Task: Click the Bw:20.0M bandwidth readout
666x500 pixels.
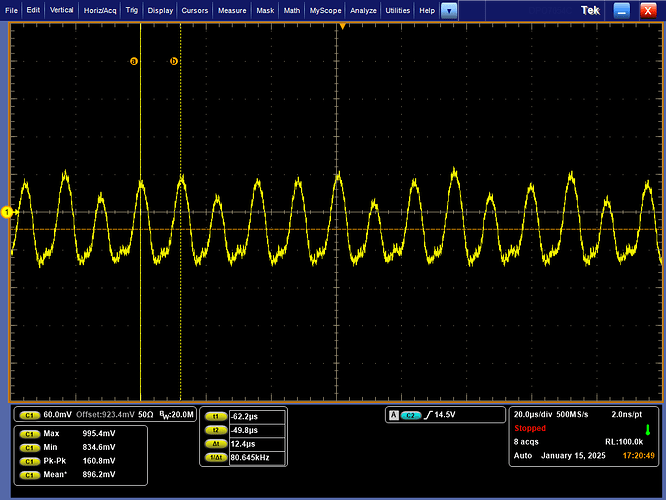Action: click(x=176, y=415)
